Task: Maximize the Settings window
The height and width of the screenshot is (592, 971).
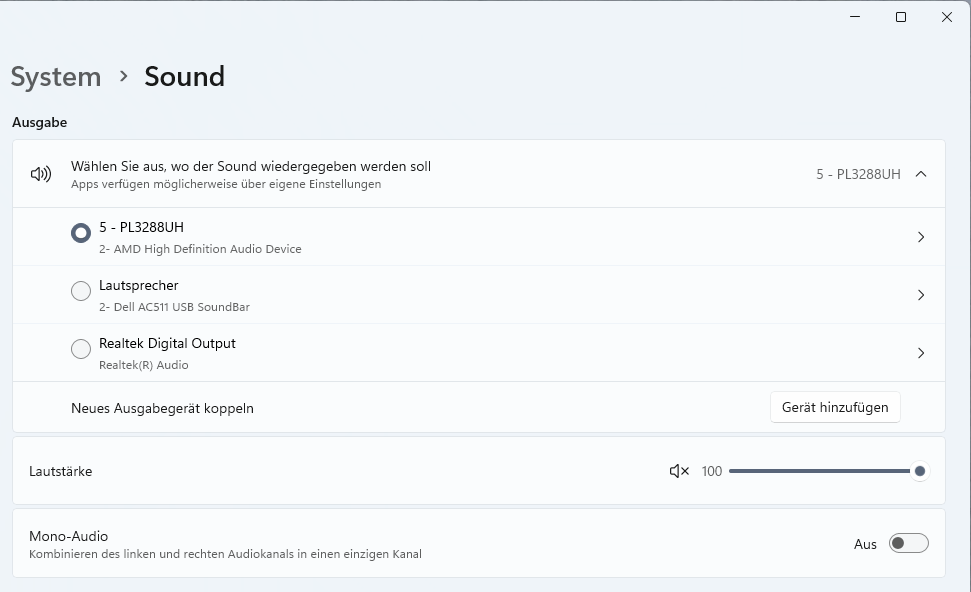Action: pyautogui.click(x=900, y=17)
